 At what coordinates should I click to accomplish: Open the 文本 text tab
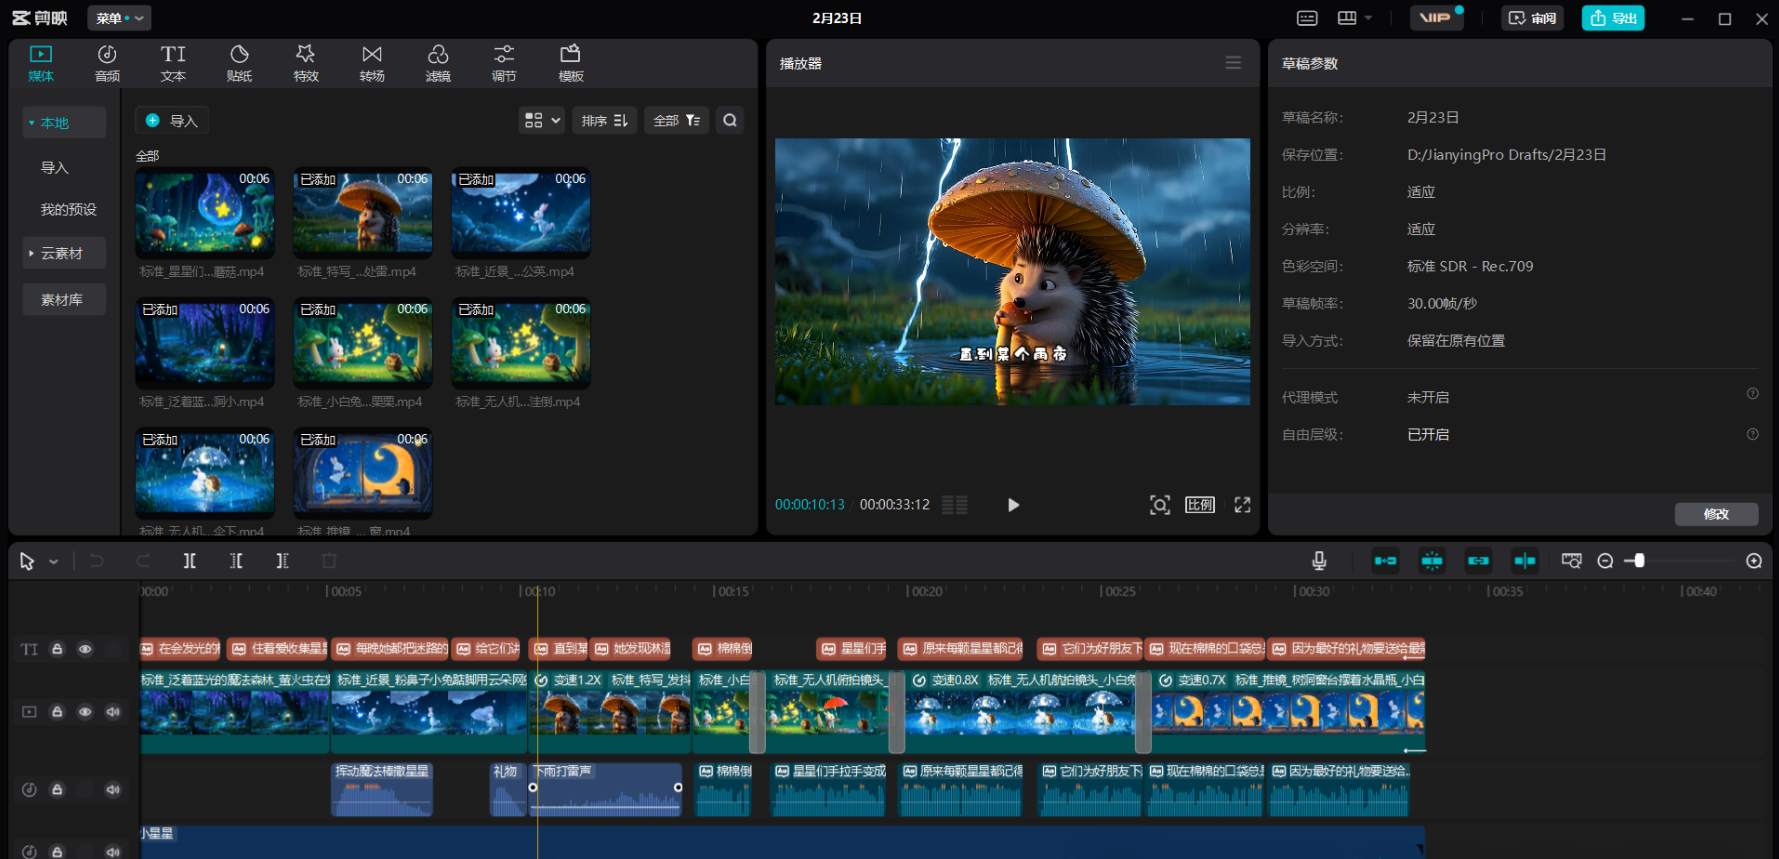pos(173,63)
